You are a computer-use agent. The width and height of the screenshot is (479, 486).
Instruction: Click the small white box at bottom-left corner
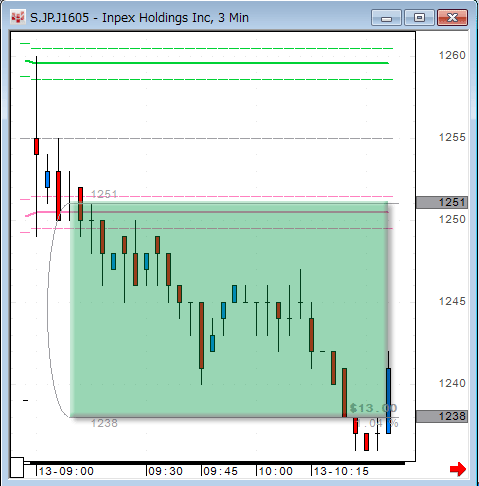click(x=17, y=468)
